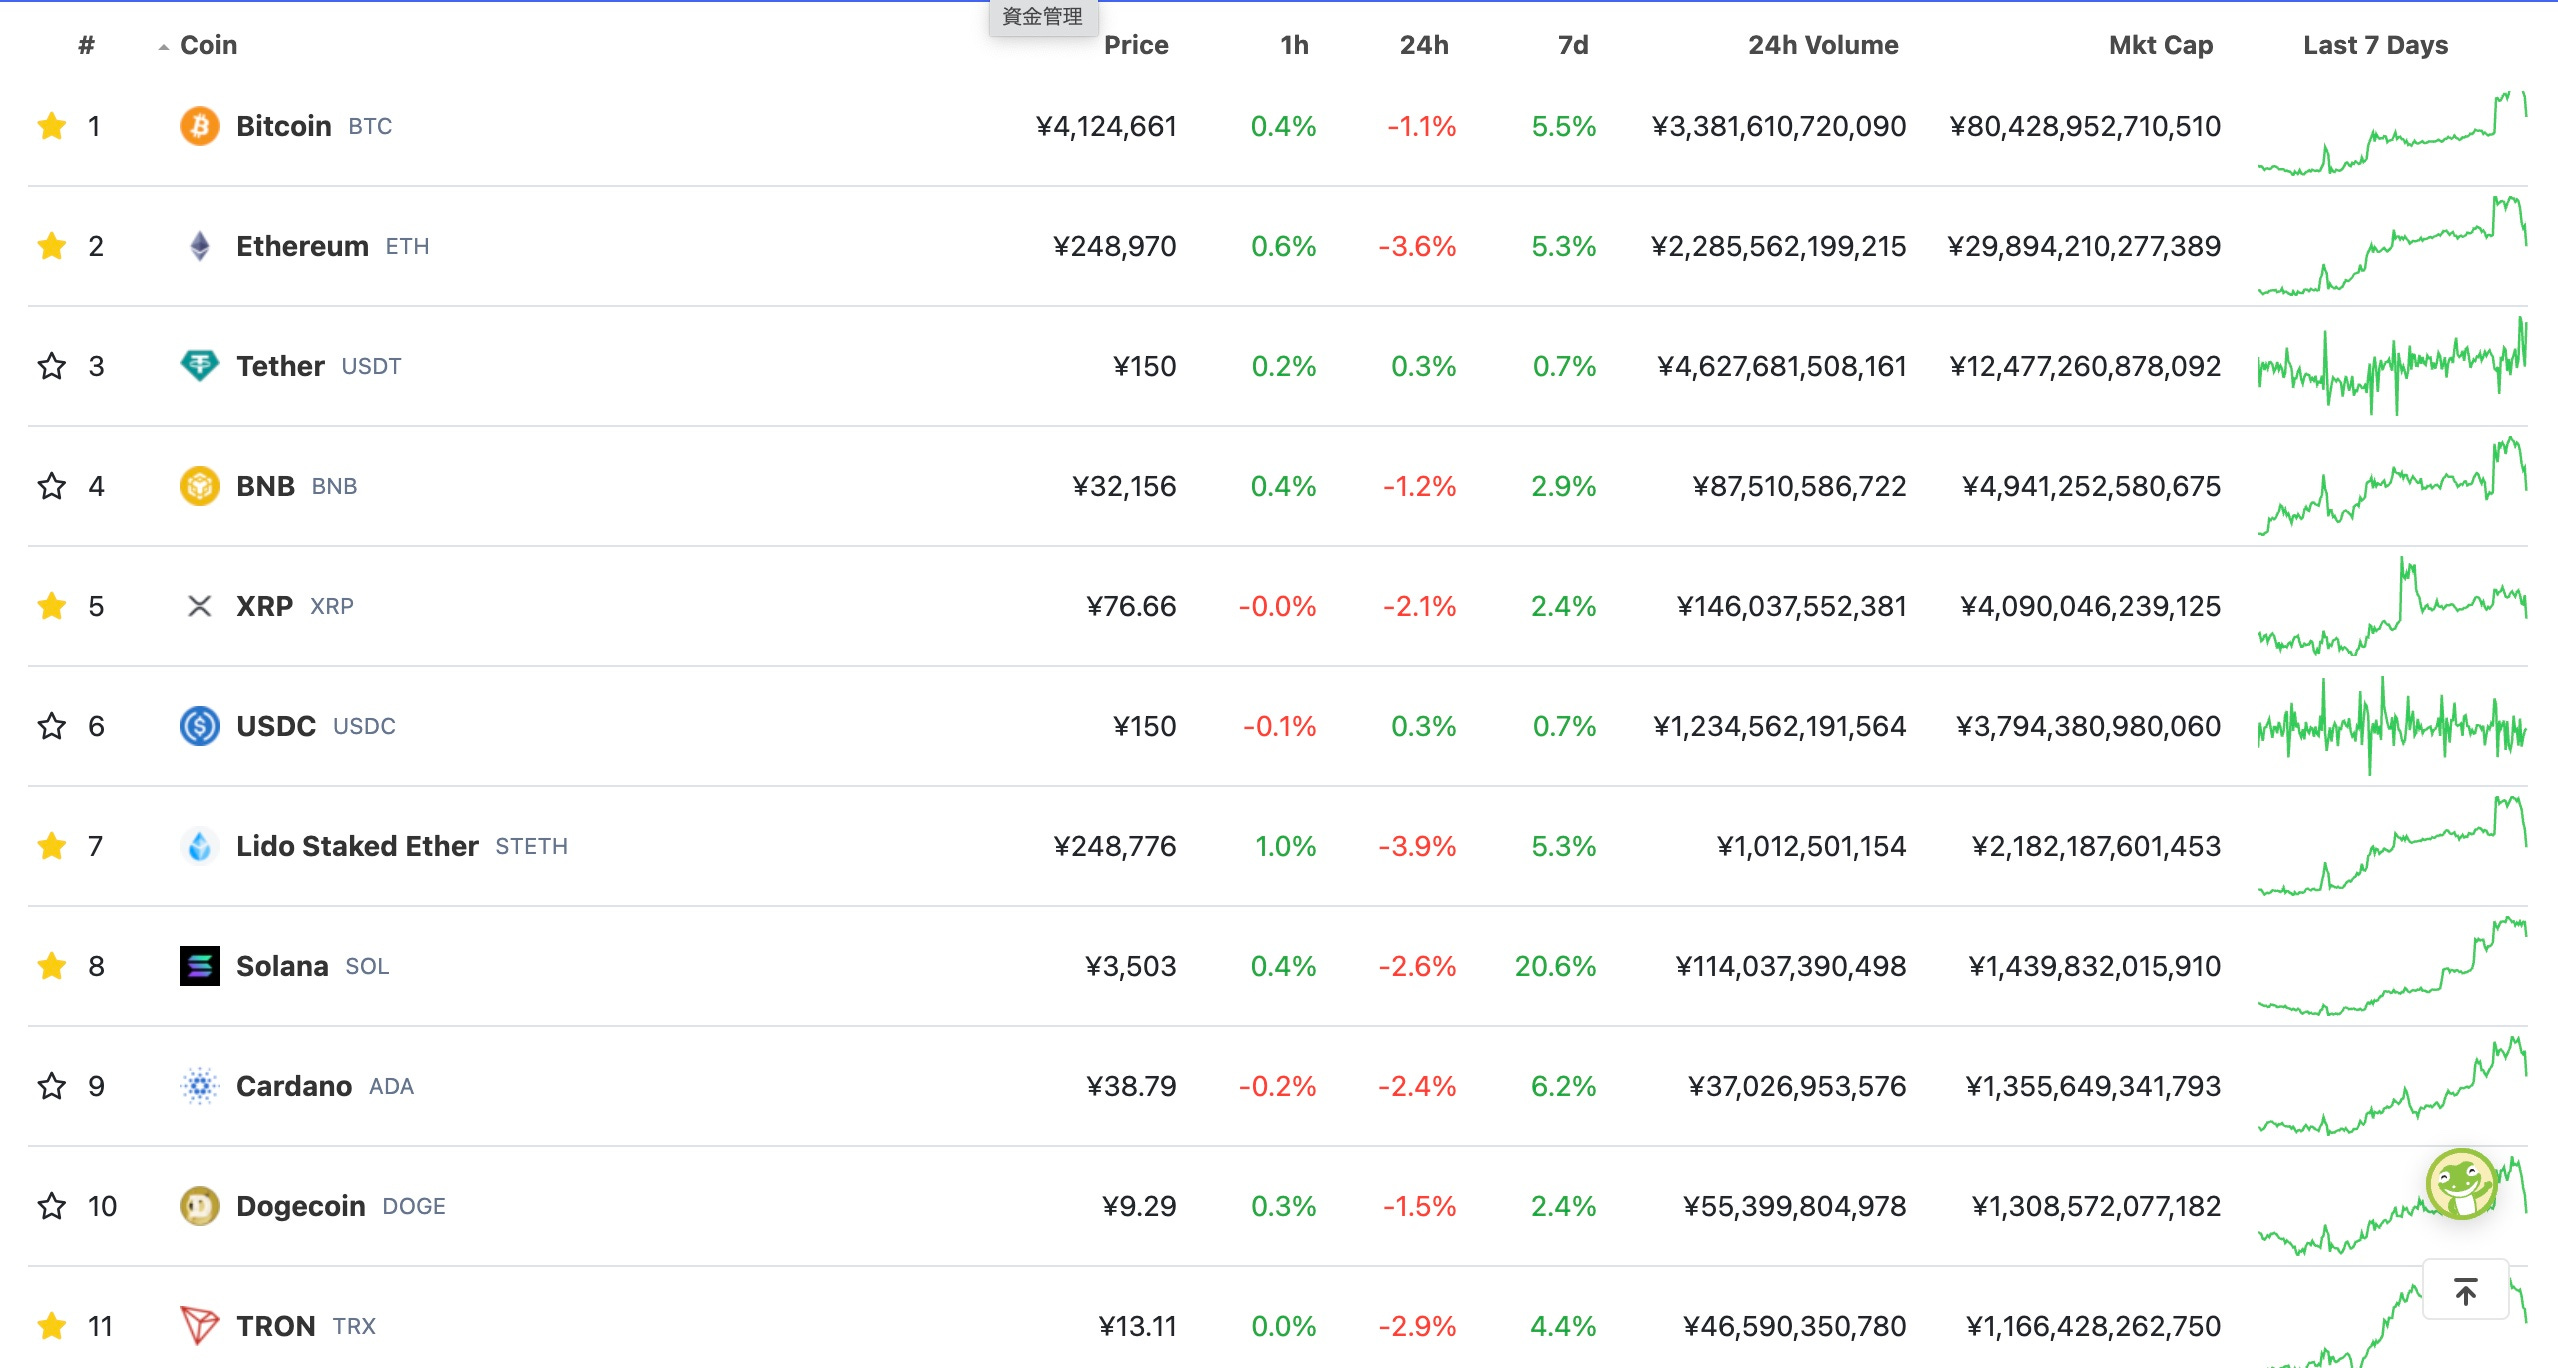
Task: Click the Bitcoin logo icon
Action: point(200,126)
